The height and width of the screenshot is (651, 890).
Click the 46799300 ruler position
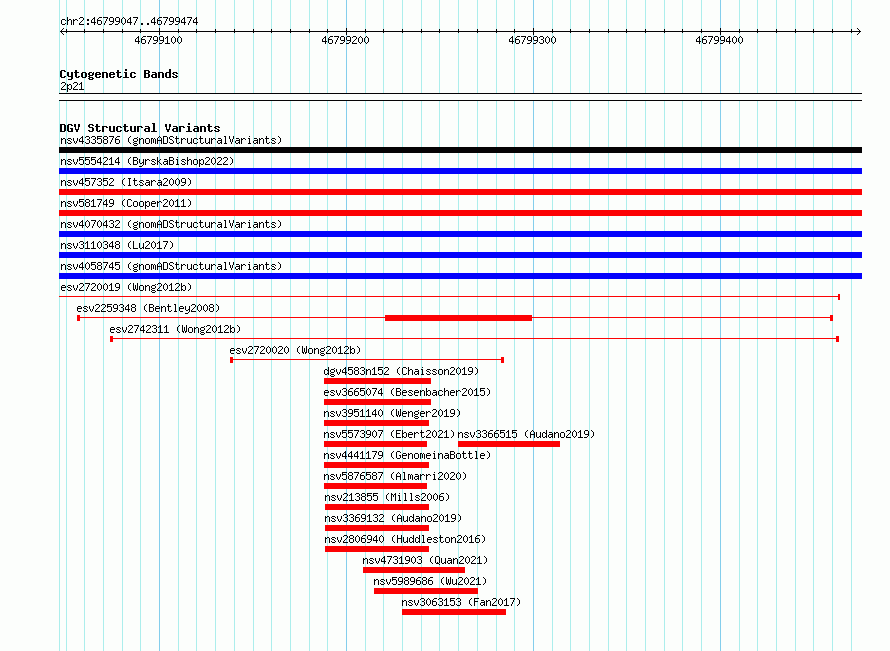532,40
